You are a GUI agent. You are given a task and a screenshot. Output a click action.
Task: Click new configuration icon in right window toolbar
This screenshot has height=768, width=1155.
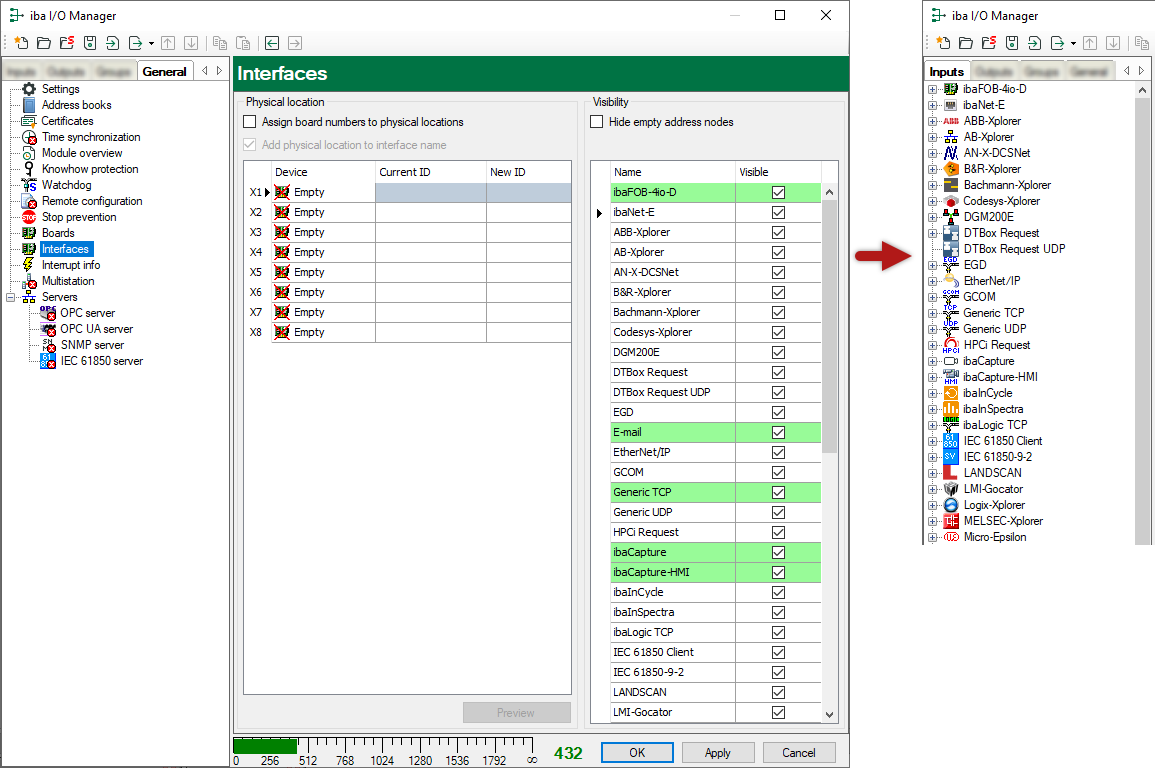coord(944,43)
